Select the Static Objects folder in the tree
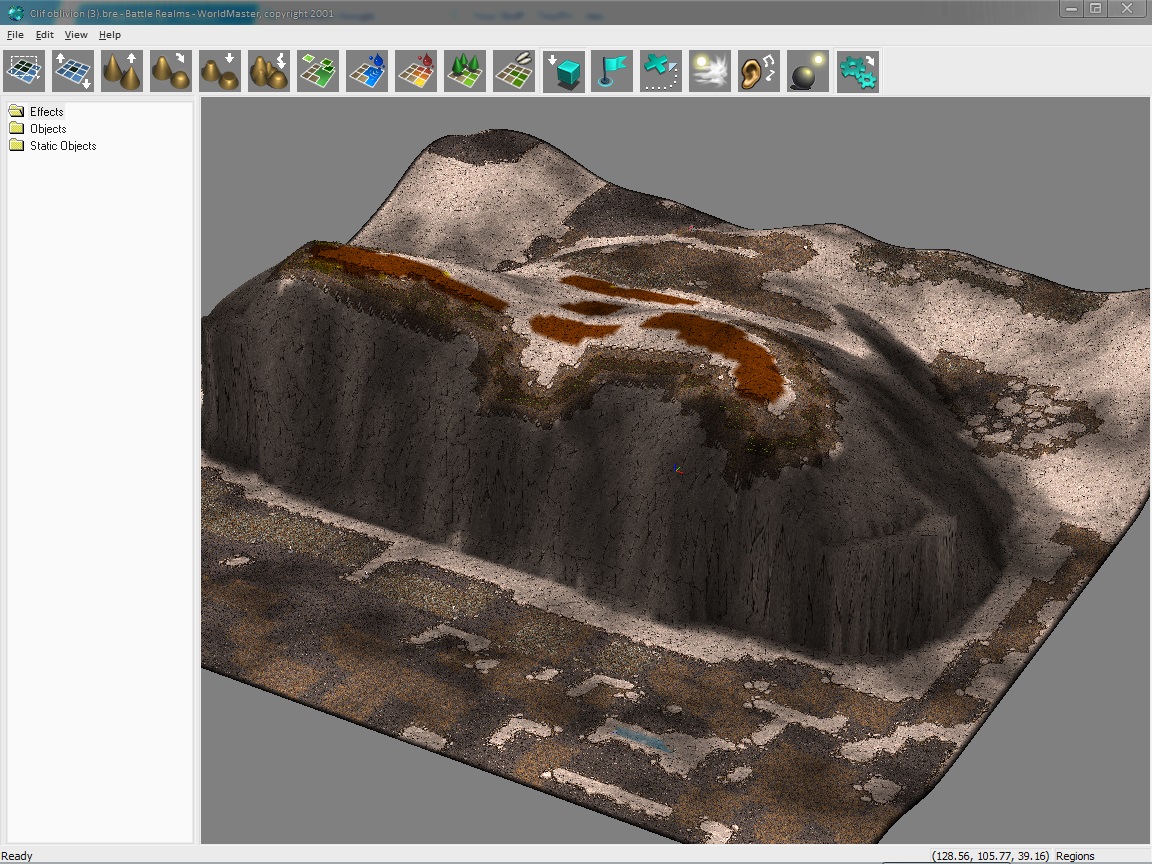Screen dimensions: 1152x864 coord(63,145)
